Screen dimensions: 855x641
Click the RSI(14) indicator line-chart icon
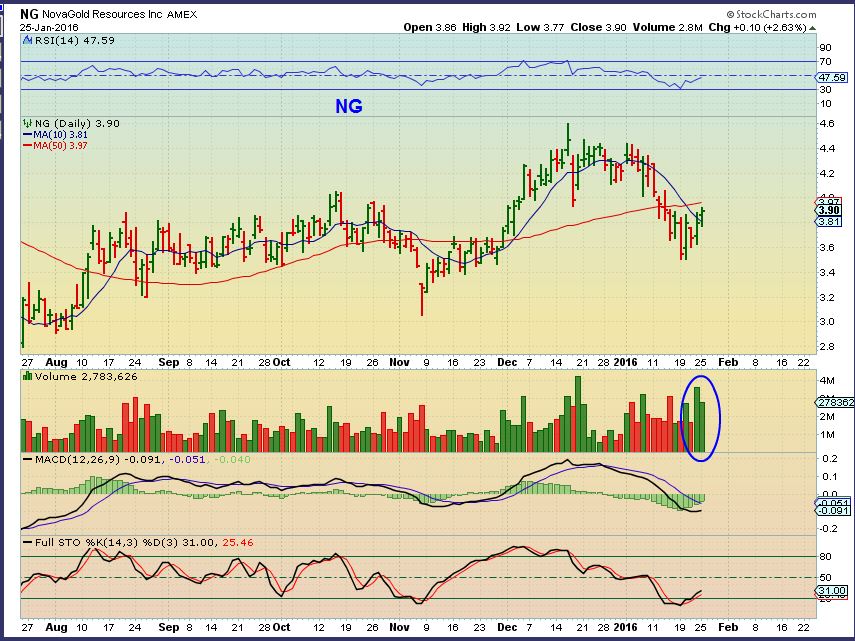[x=27, y=40]
